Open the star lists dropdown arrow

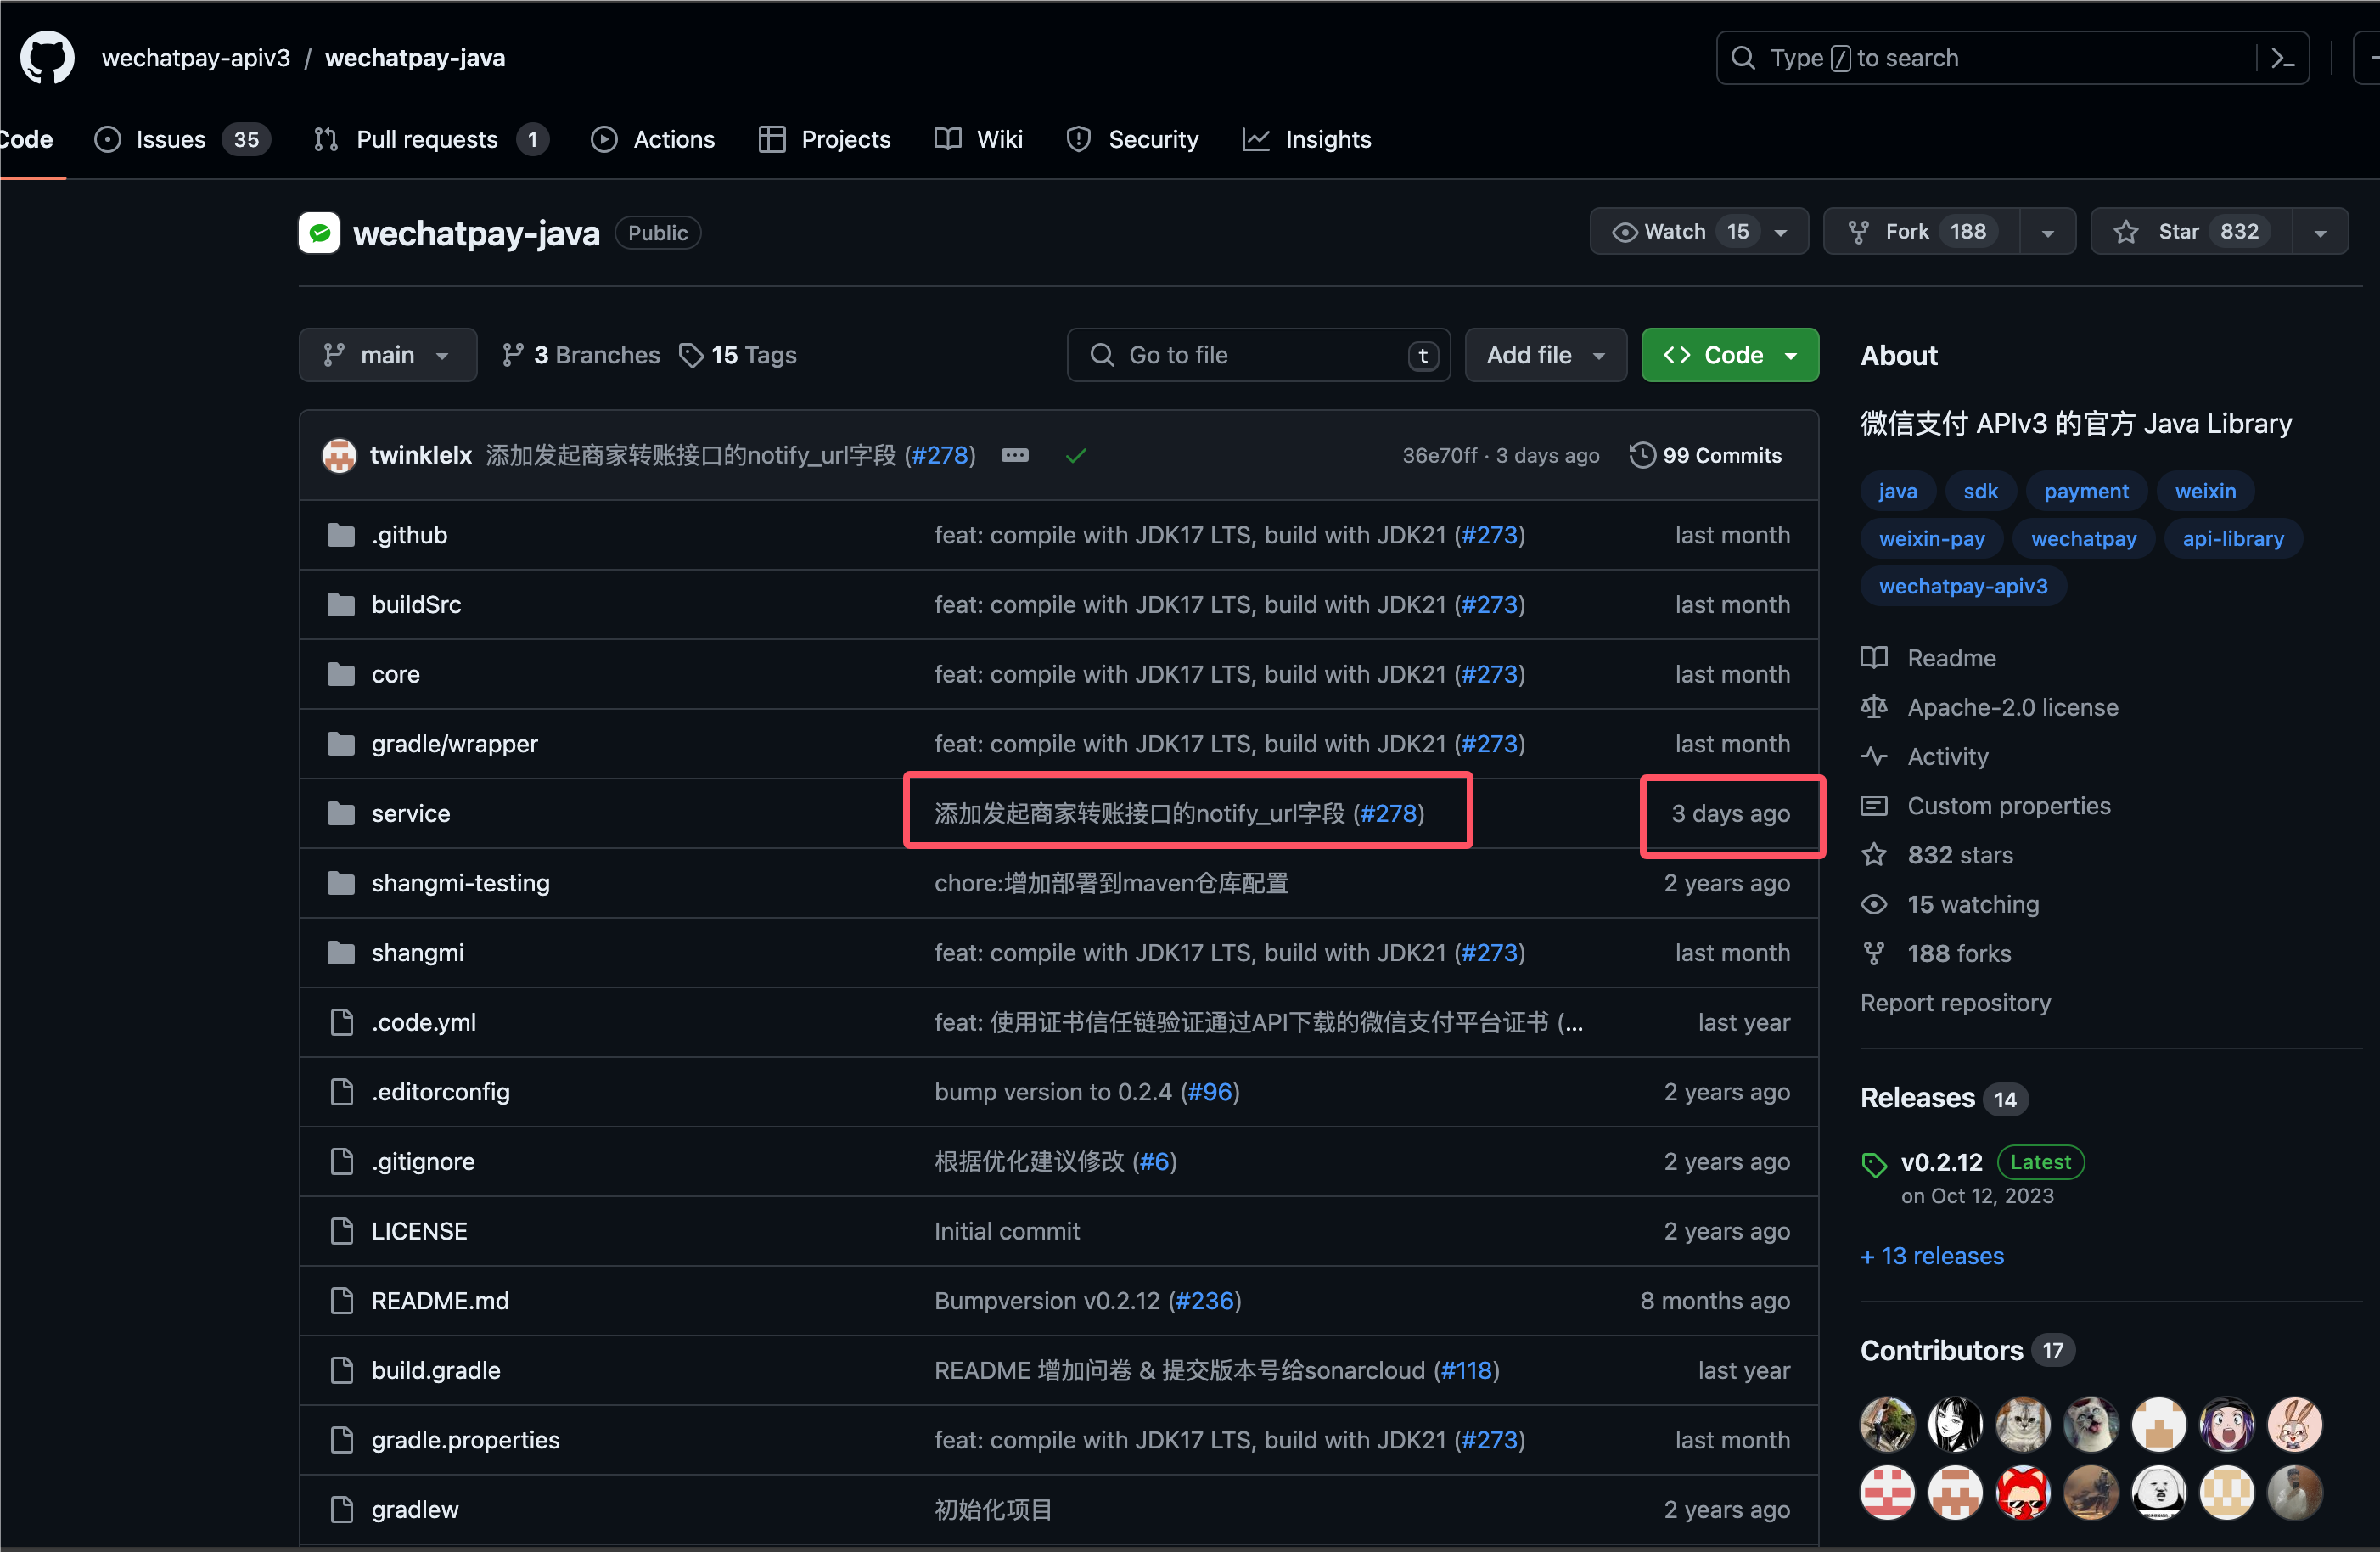click(2320, 232)
